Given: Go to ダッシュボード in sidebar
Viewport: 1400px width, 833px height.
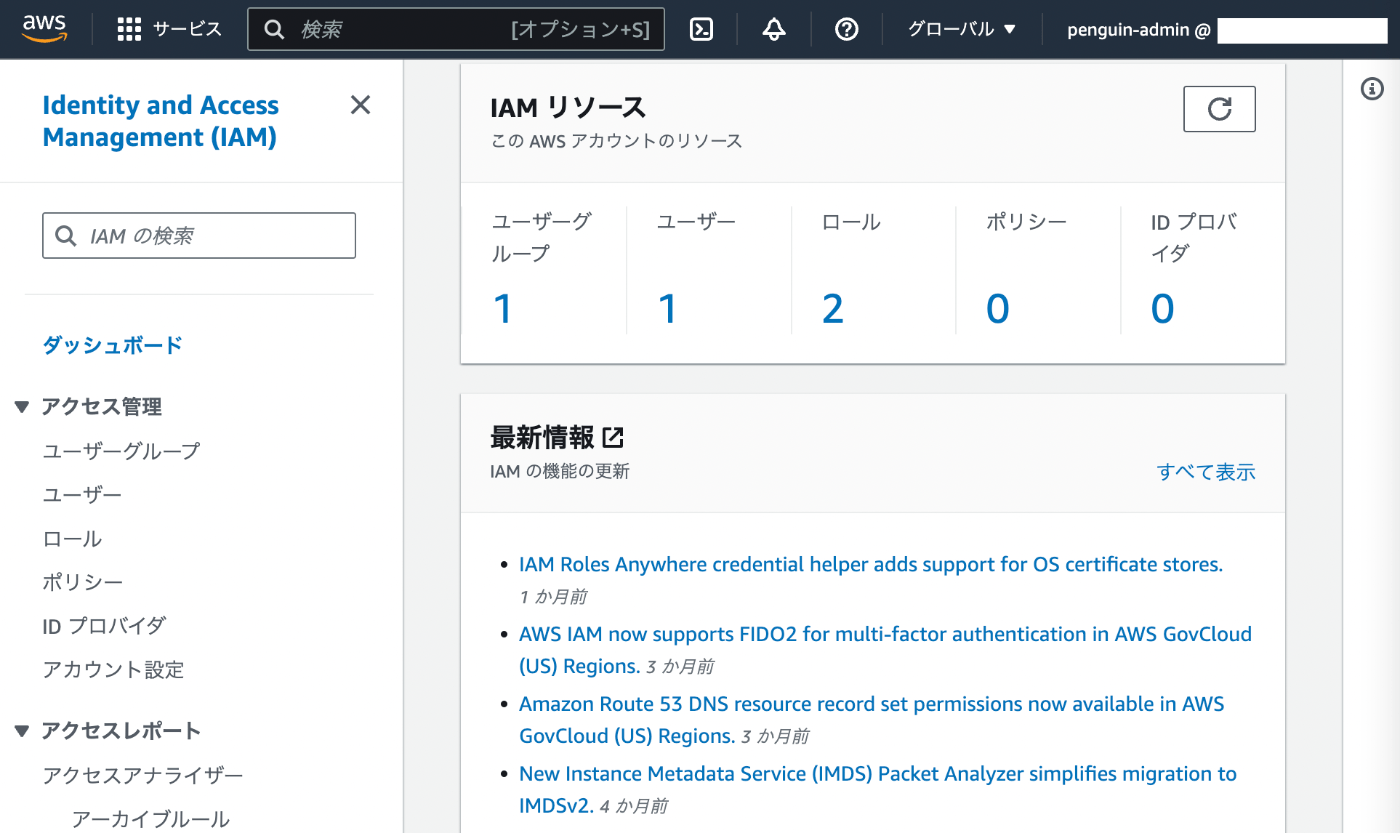Looking at the screenshot, I should click(x=112, y=345).
